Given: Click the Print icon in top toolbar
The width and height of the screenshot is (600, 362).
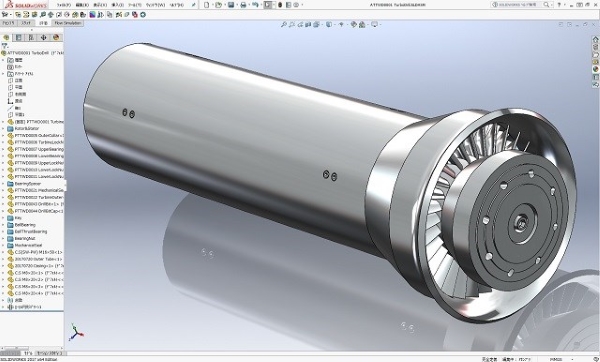Looking at the screenshot, I should click(243, 5).
